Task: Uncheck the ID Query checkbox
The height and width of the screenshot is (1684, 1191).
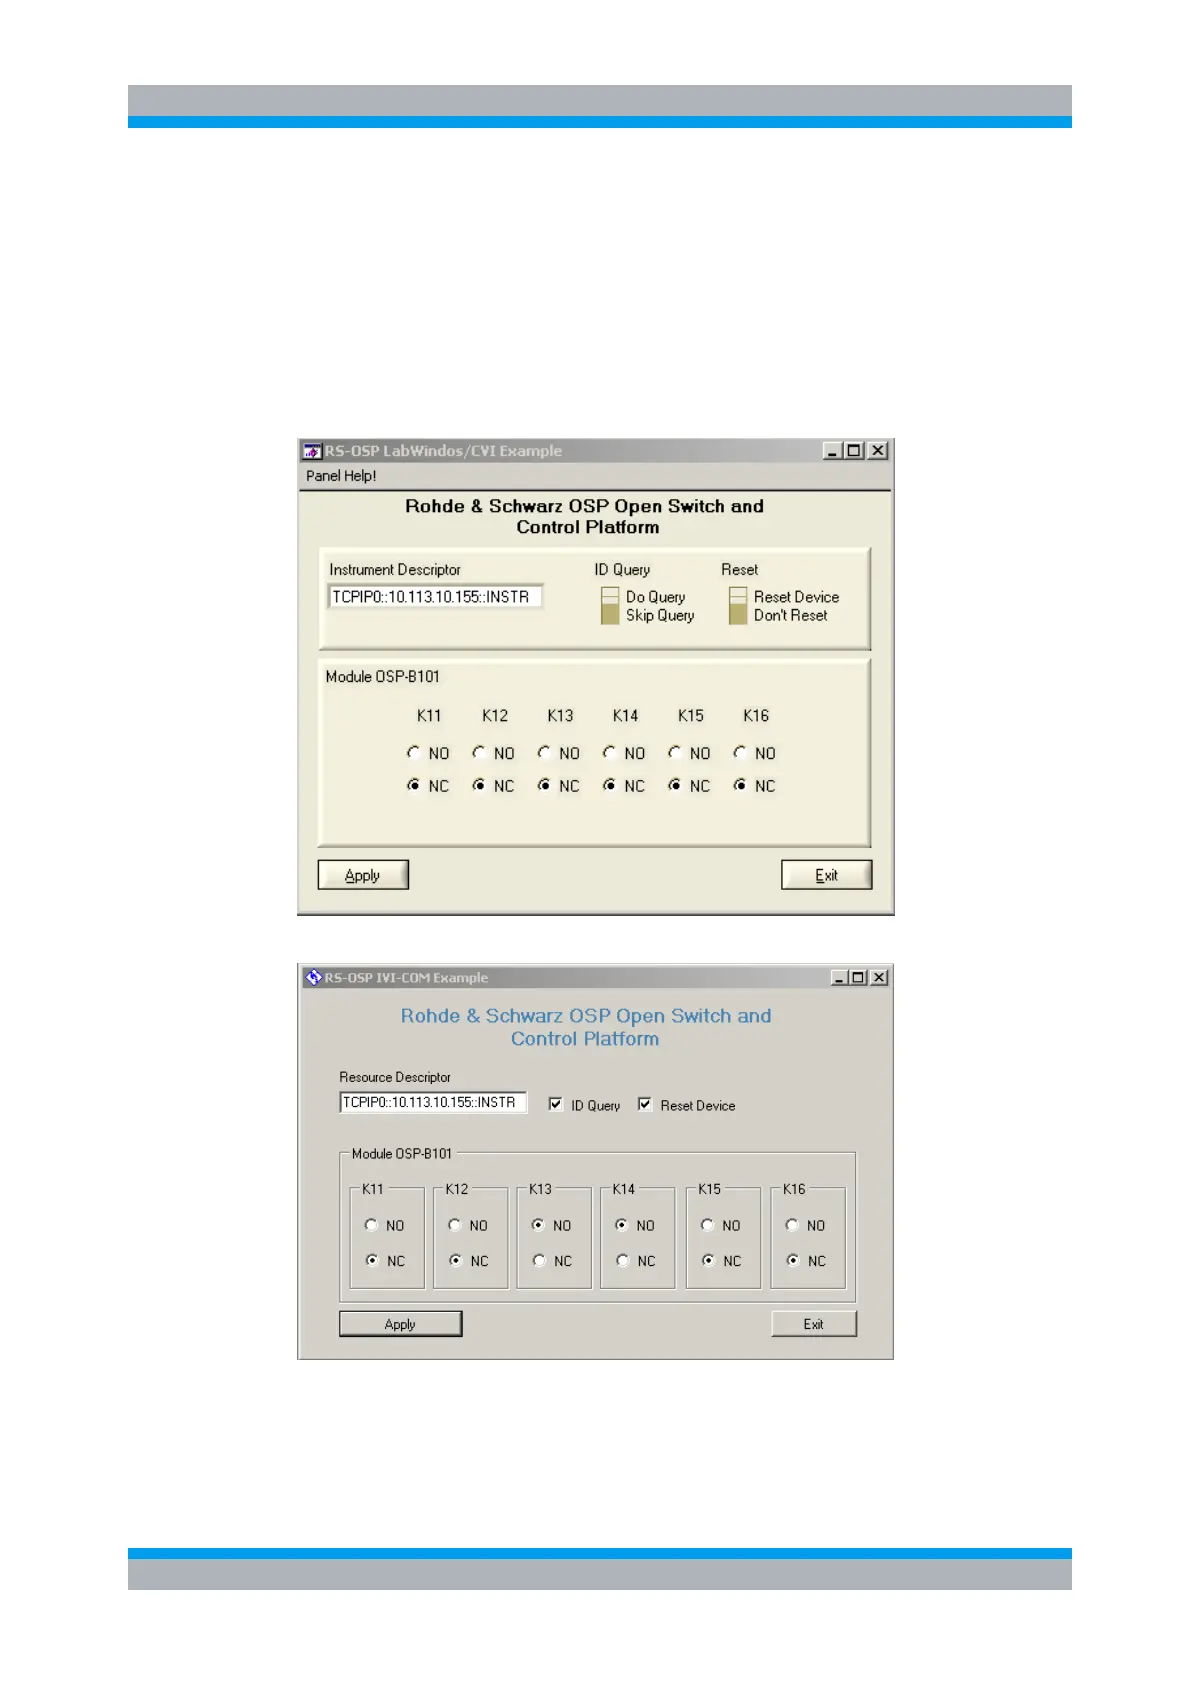Action: tap(556, 1104)
